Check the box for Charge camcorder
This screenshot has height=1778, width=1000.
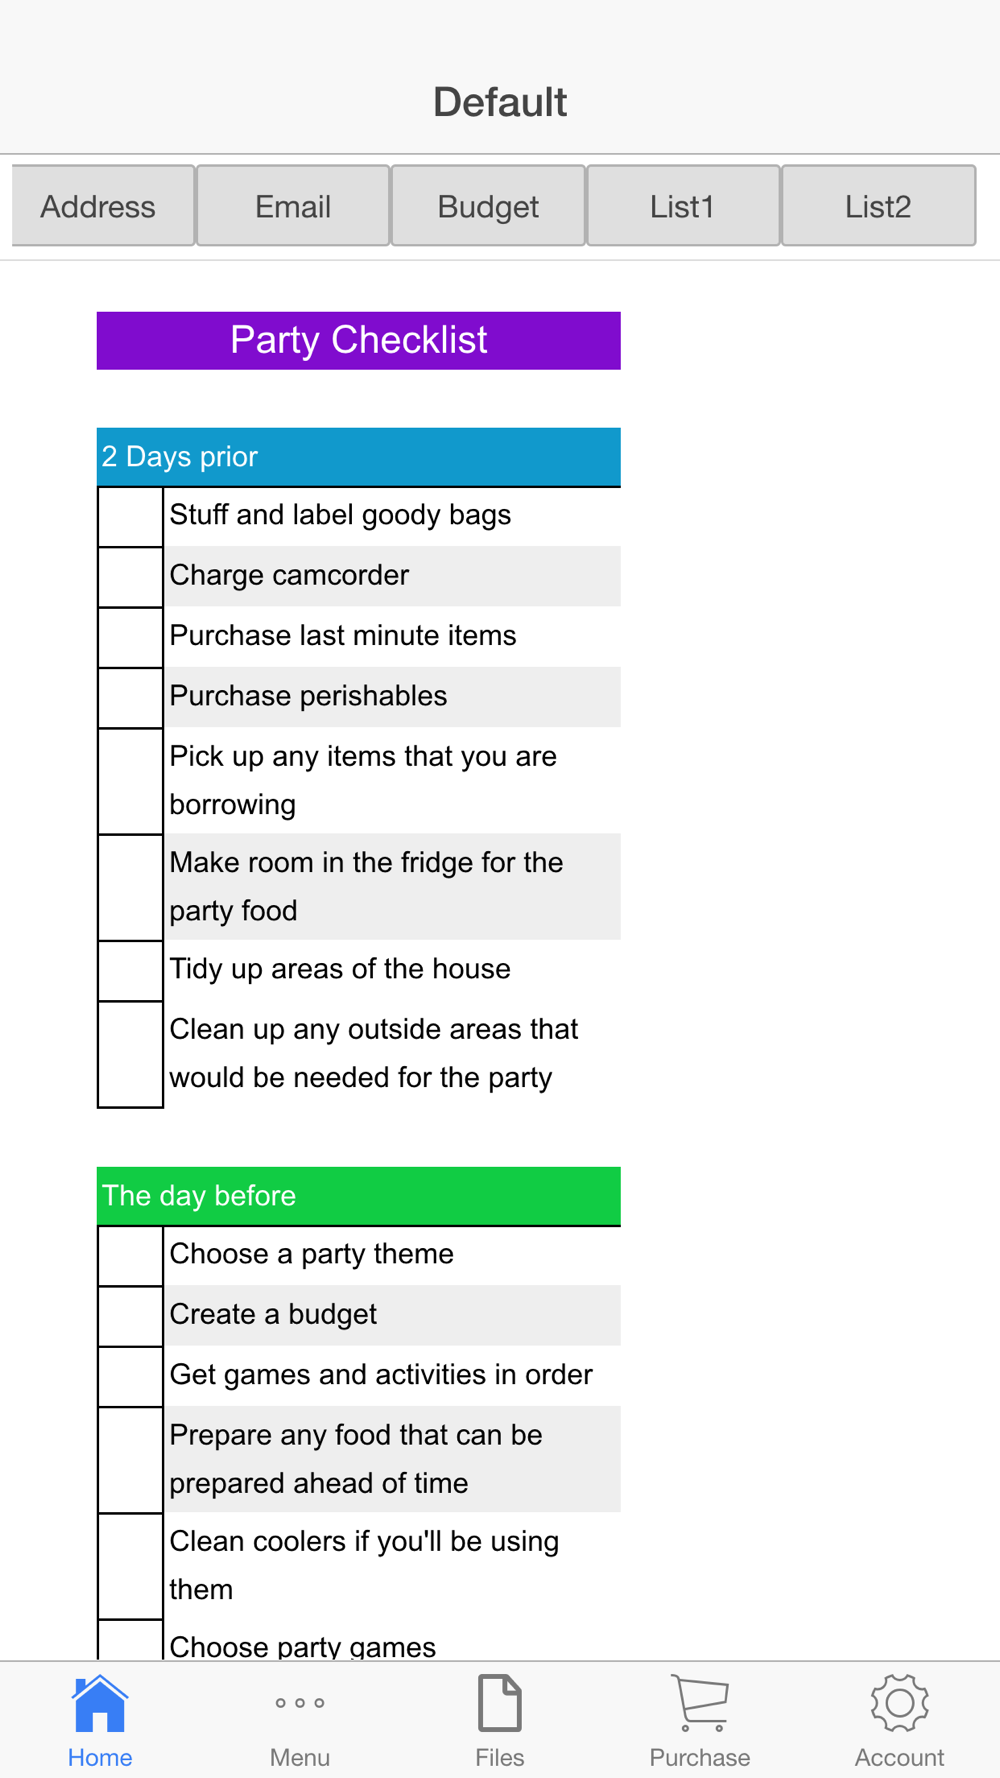pyautogui.click(x=130, y=577)
